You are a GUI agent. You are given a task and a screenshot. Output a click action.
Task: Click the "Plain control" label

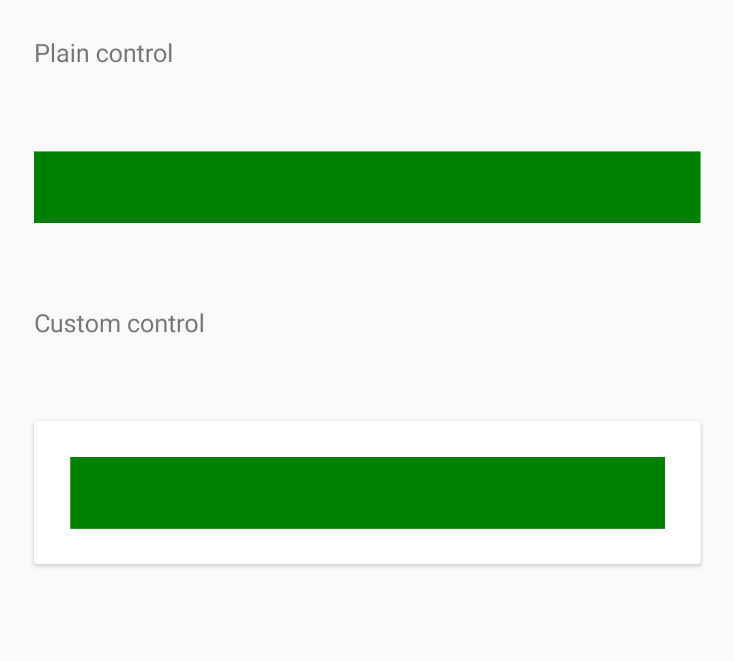pyautogui.click(x=103, y=54)
